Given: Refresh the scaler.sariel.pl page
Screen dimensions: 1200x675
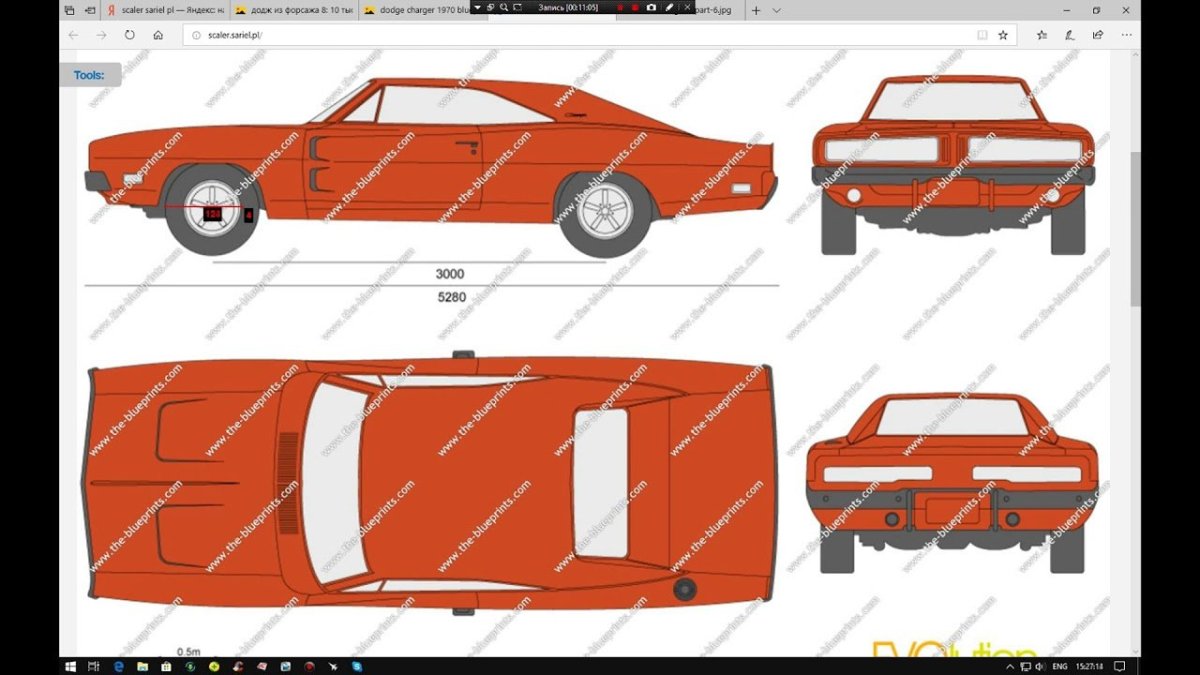Looking at the screenshot, I should [x=130, y=33].
